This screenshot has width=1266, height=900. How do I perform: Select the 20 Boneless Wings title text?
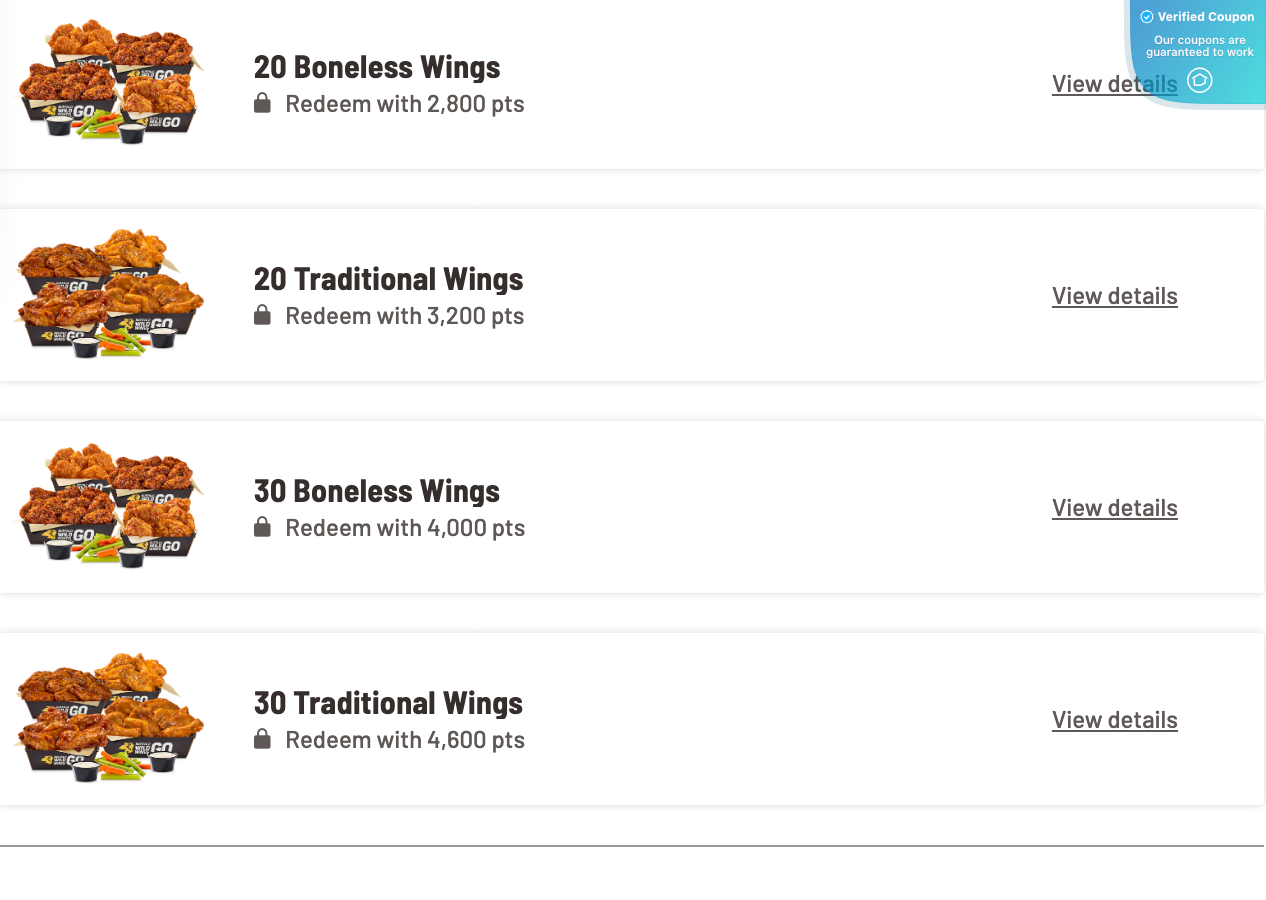tap(376, 67)
